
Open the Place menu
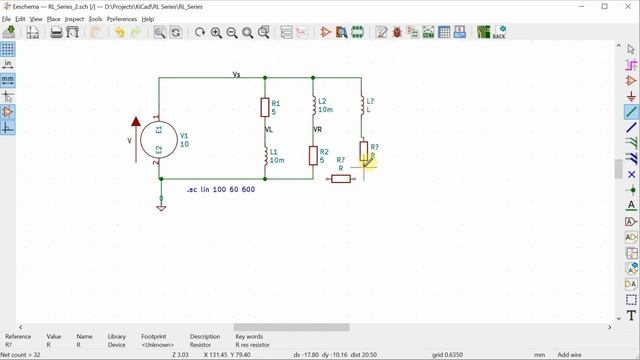pyautogui.click(x=53, y=19)
